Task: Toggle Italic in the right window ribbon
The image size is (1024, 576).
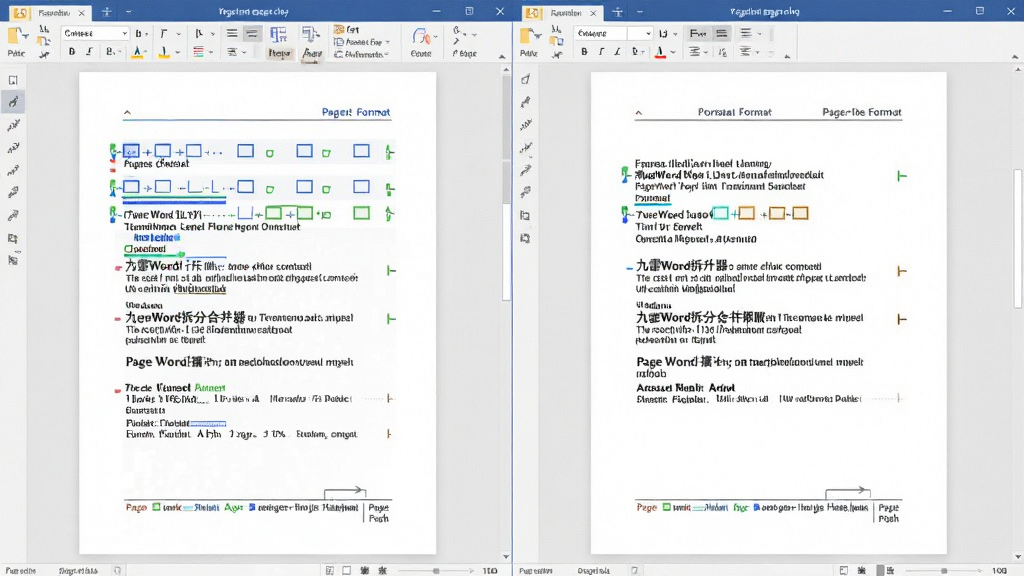Action: [x=601, y=52]
